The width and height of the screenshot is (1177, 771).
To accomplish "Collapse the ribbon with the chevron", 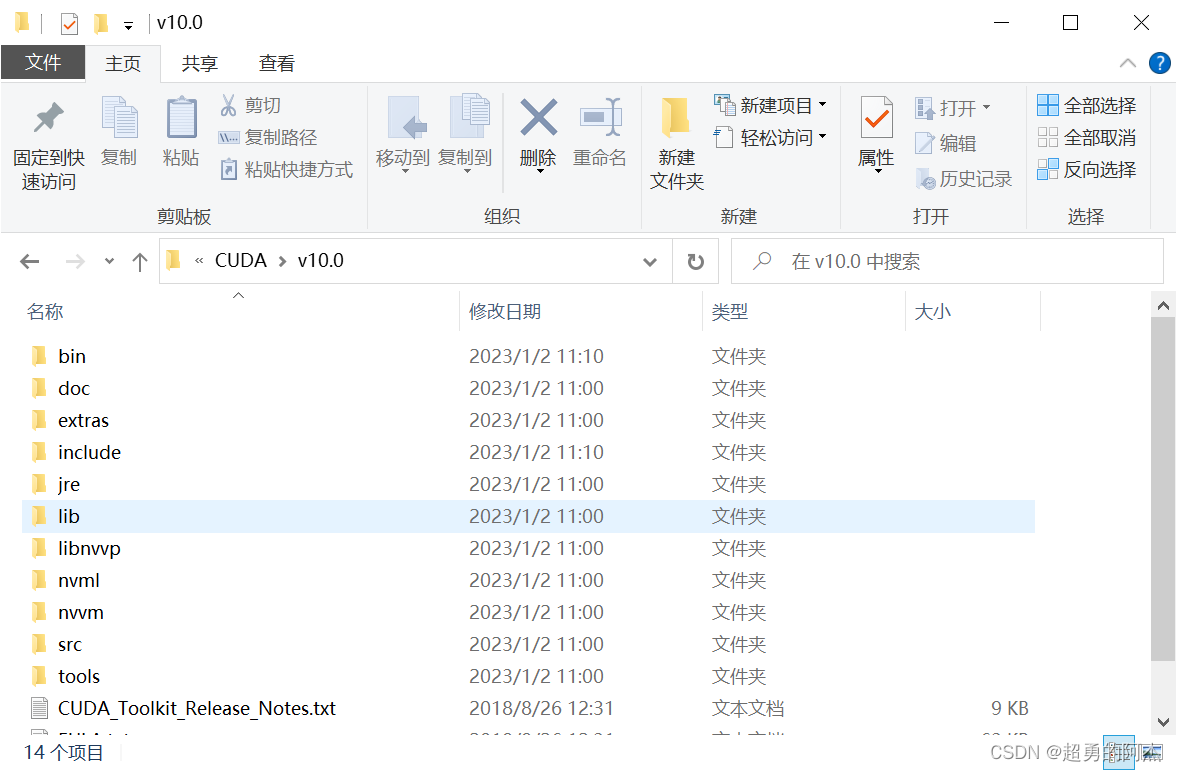I will (1127, 63).
